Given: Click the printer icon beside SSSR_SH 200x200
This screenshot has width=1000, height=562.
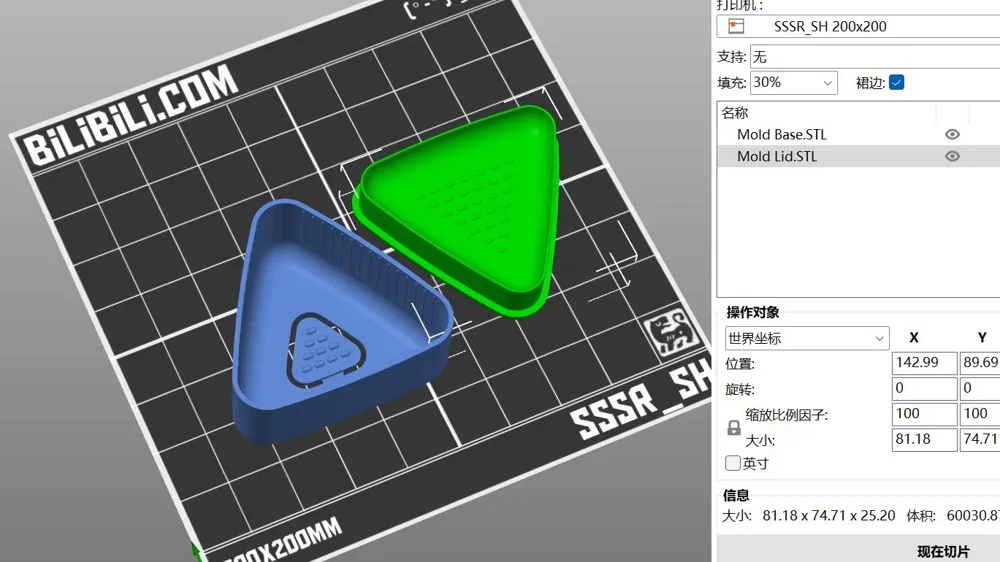Looking at the screenshot, I should click(736, 26).
